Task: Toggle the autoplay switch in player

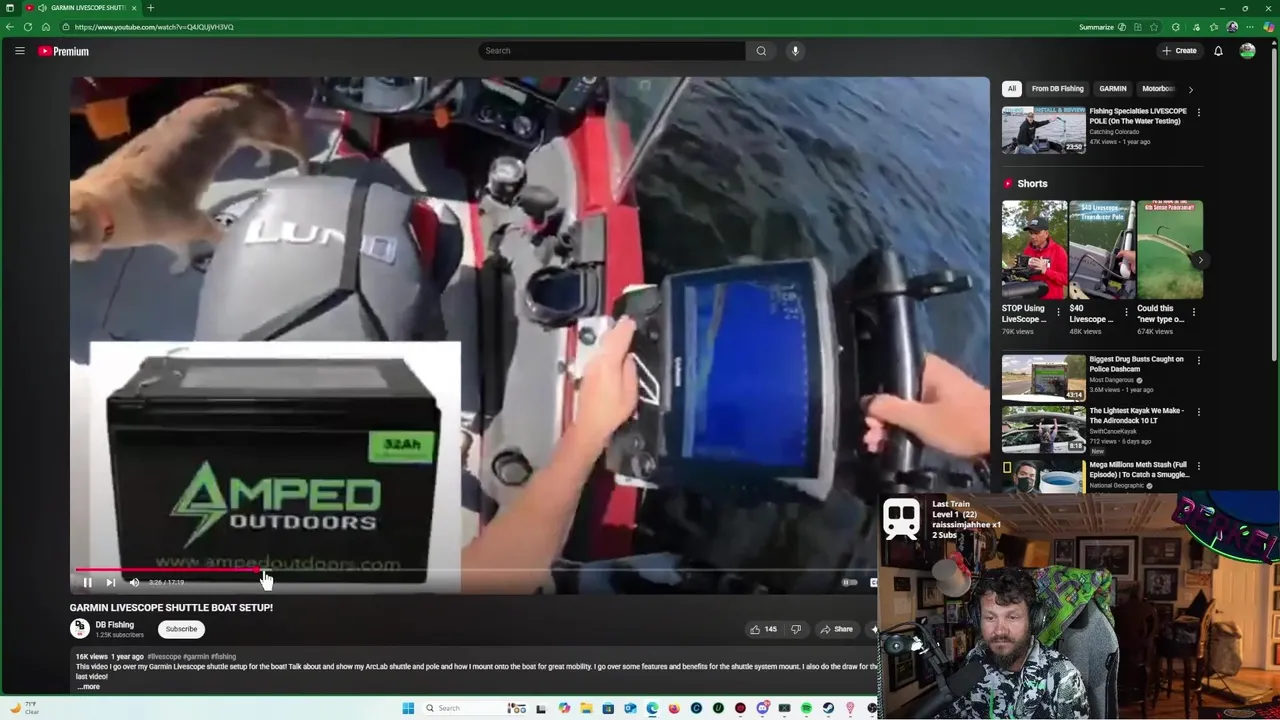Action: click(849, 582)
